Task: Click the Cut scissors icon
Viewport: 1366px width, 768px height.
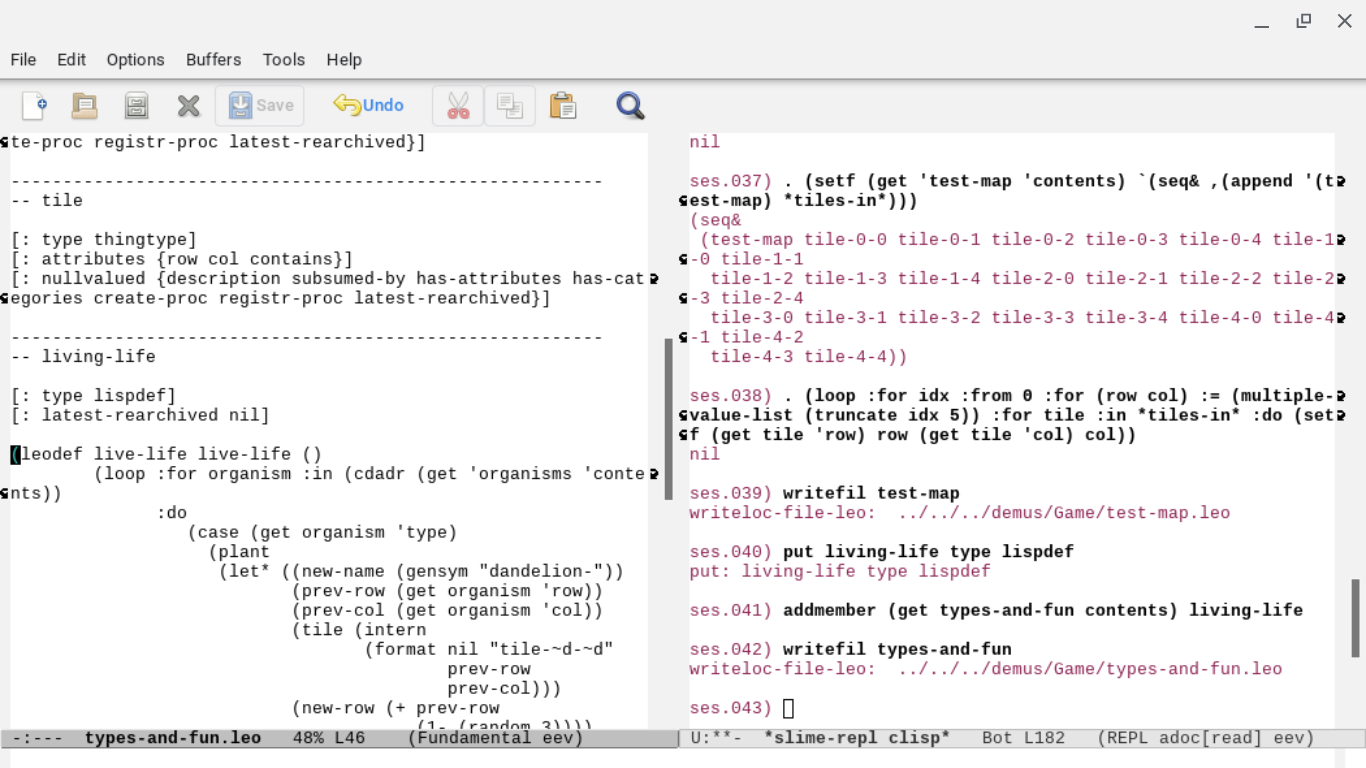Action: point(458,105)
